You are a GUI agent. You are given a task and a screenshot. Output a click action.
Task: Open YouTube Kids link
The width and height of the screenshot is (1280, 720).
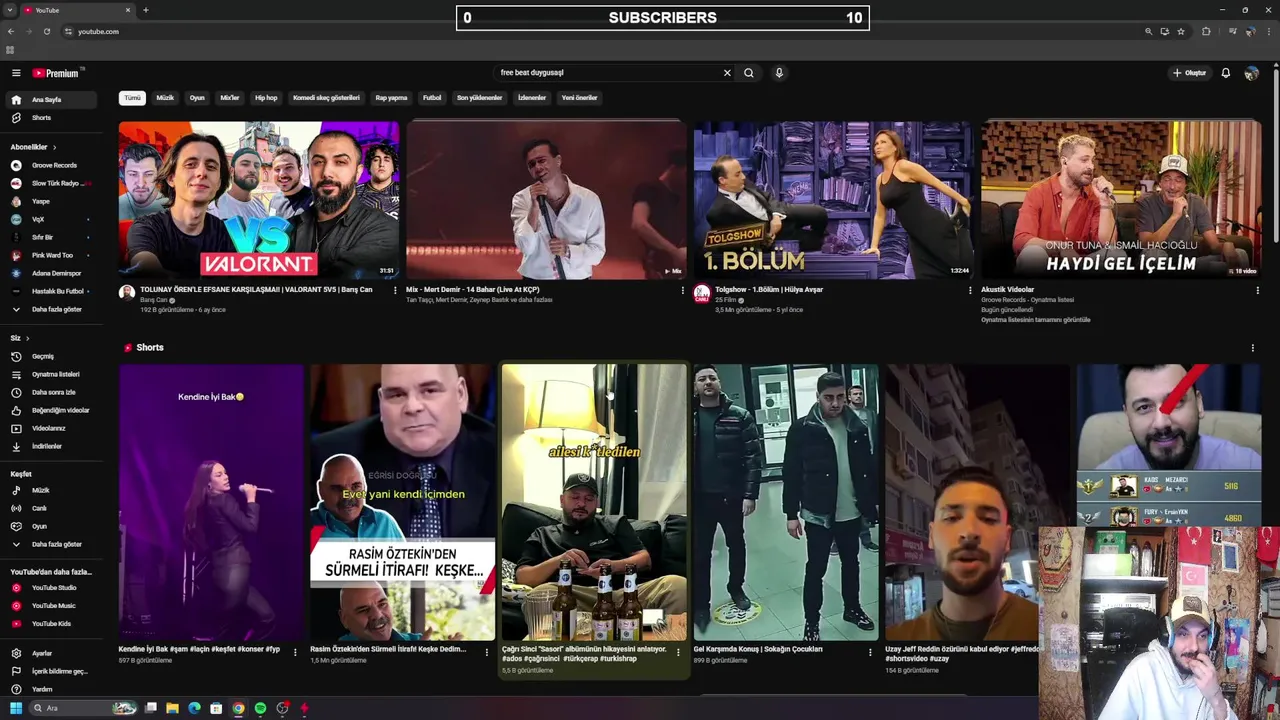point(50,624)
